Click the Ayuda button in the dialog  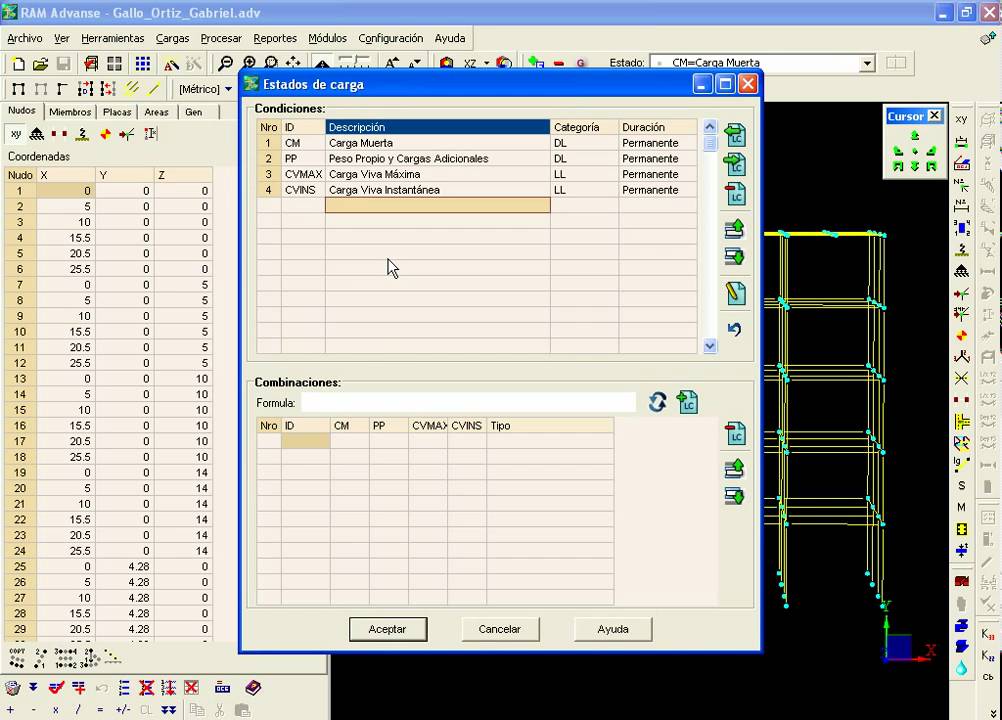click(613, 629)
